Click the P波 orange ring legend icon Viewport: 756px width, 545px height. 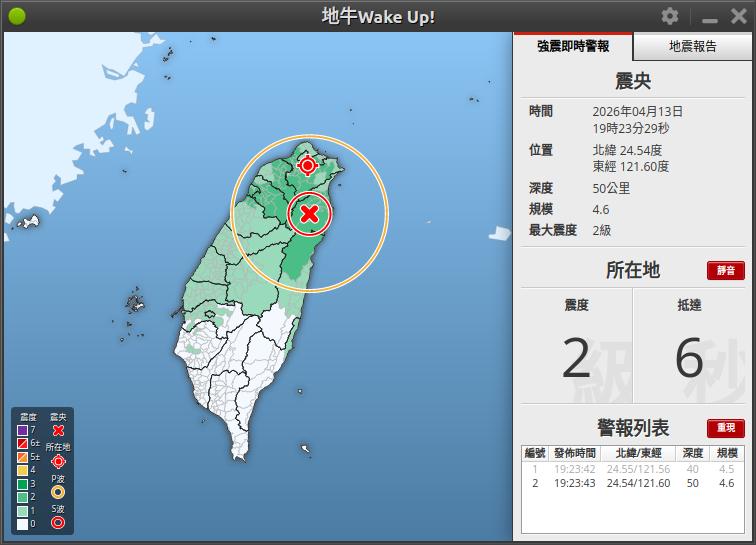click(58, 492)
